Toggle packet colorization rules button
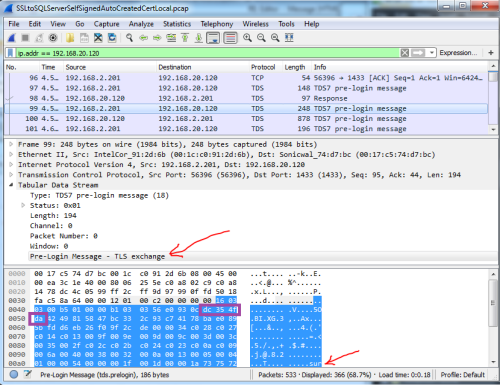Screen dimensions: 500x385 pos(230,38)
